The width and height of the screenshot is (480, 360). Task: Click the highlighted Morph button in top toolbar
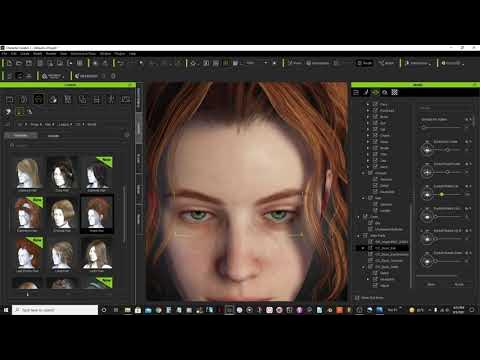364,63
